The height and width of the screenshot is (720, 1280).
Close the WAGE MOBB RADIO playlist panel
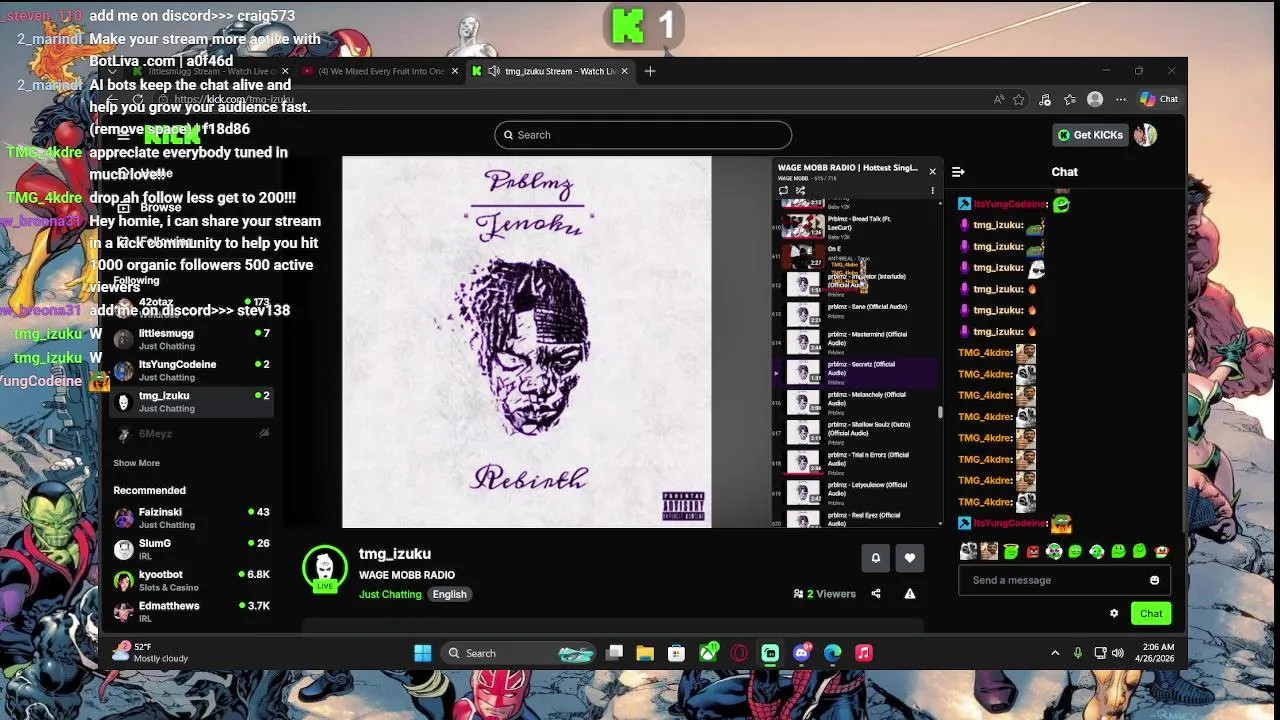pos(932,172)
